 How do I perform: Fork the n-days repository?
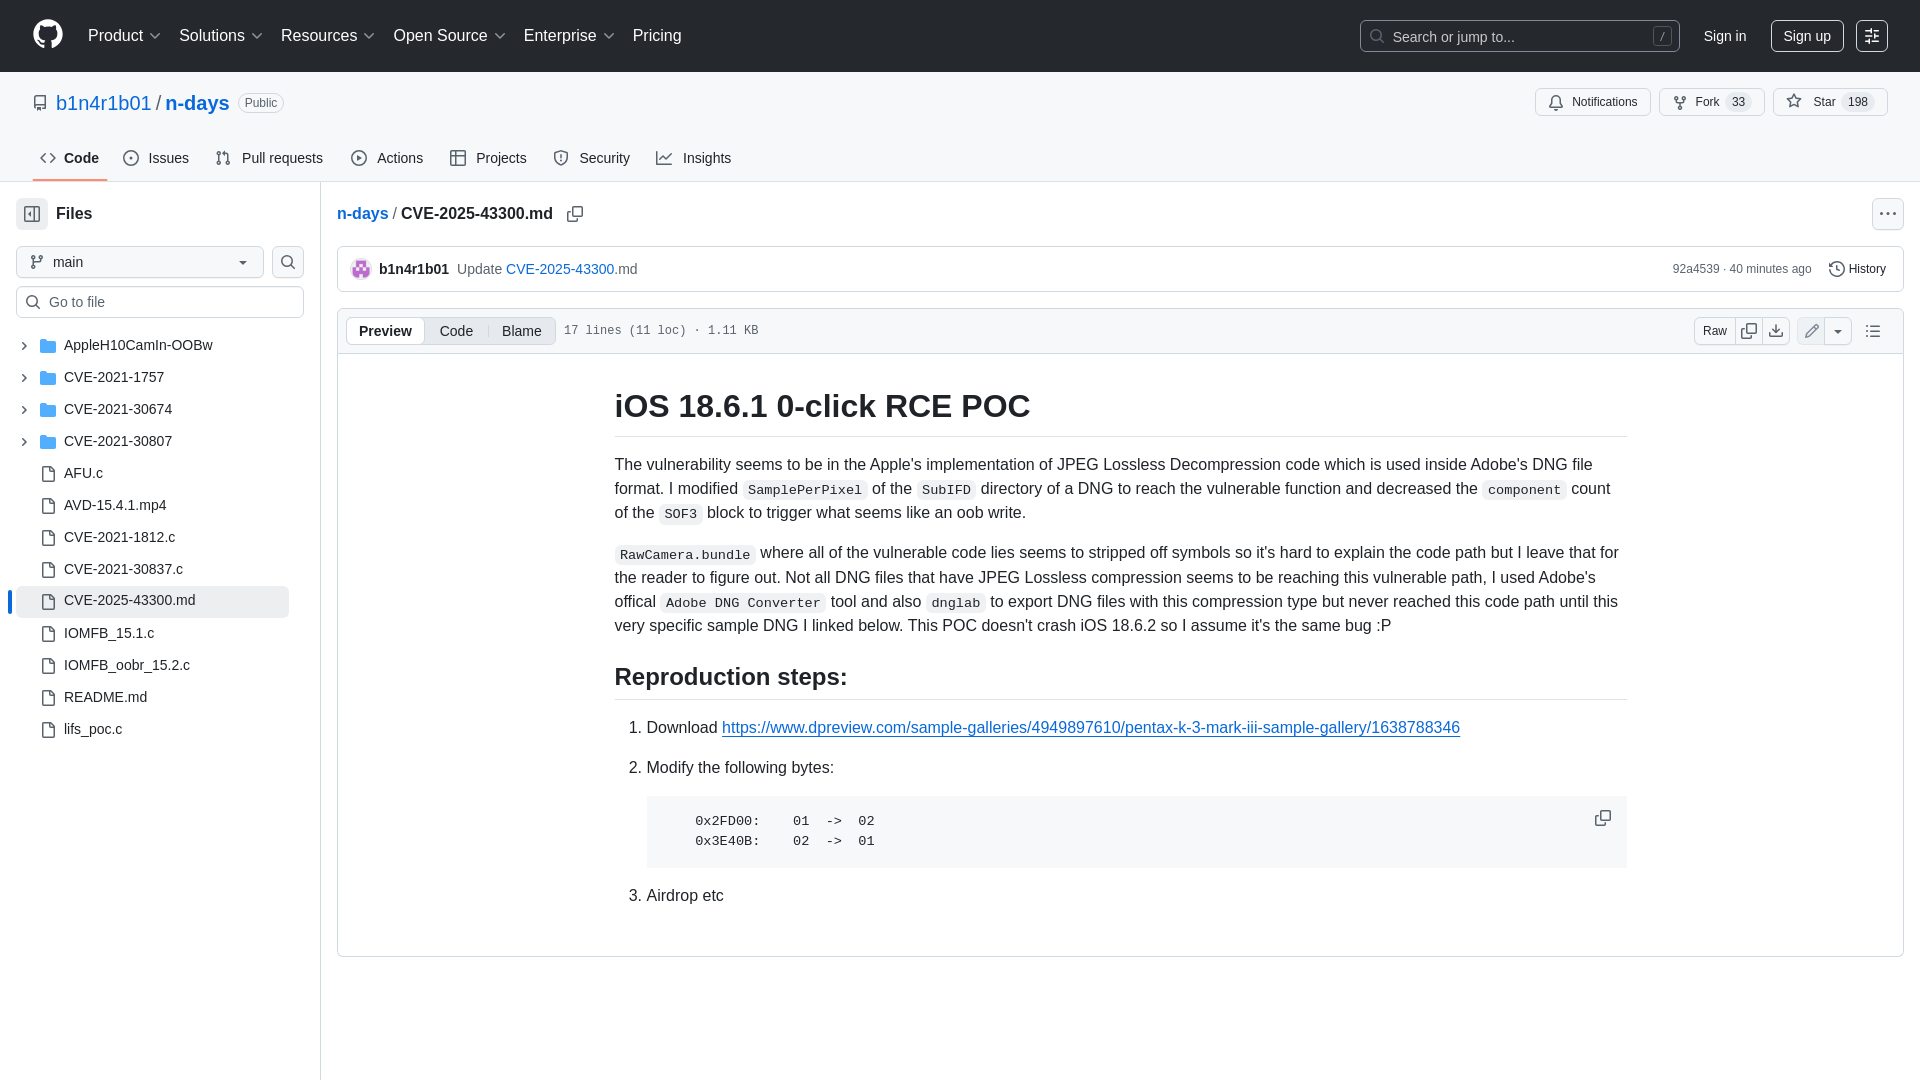1711,102
